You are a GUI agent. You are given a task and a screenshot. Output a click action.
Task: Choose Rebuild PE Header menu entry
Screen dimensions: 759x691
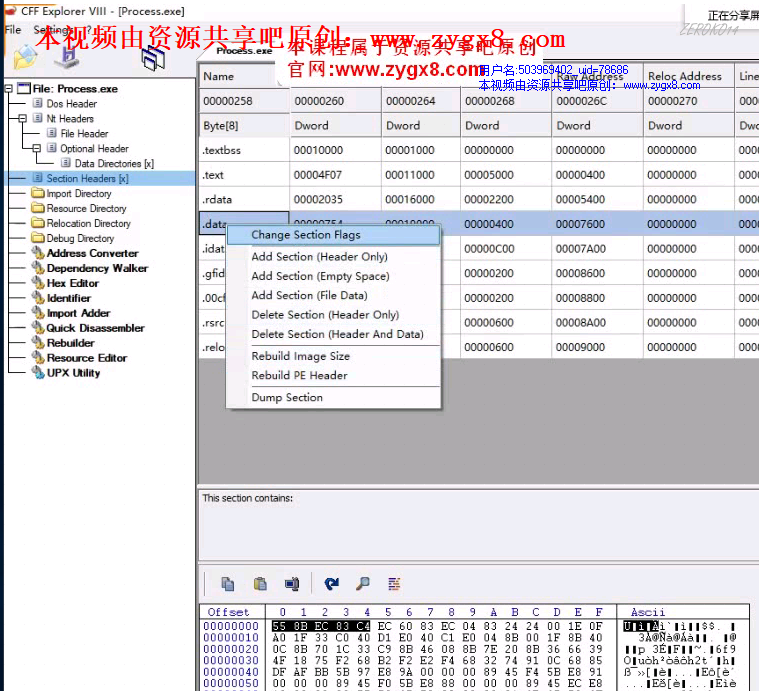point(334,376)
